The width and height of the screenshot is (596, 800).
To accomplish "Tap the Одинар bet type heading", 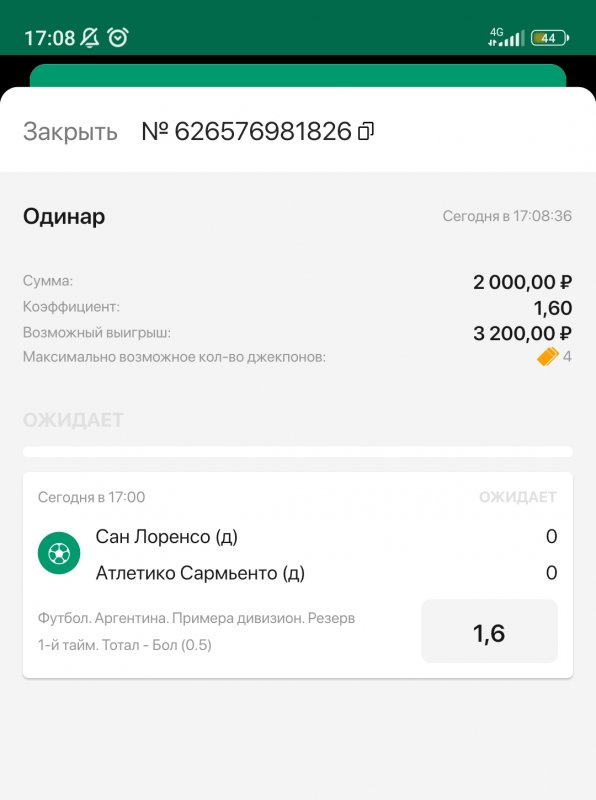I will (x=64, y=216).
